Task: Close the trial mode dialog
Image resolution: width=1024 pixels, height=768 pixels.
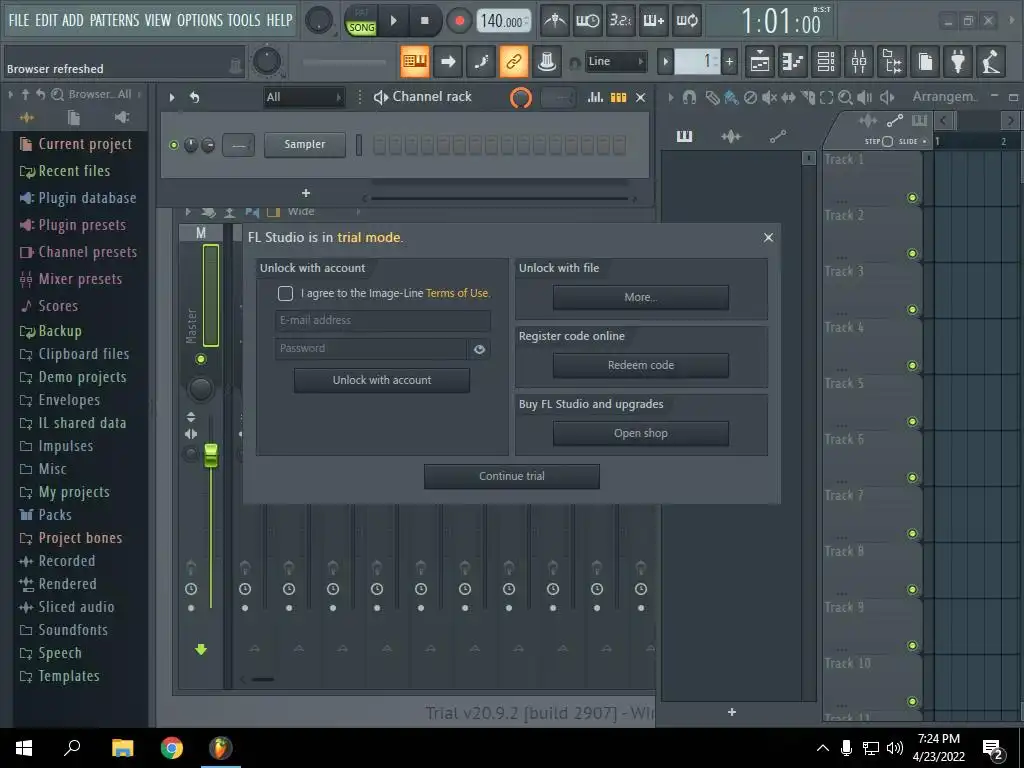Action: coord(768,238)
